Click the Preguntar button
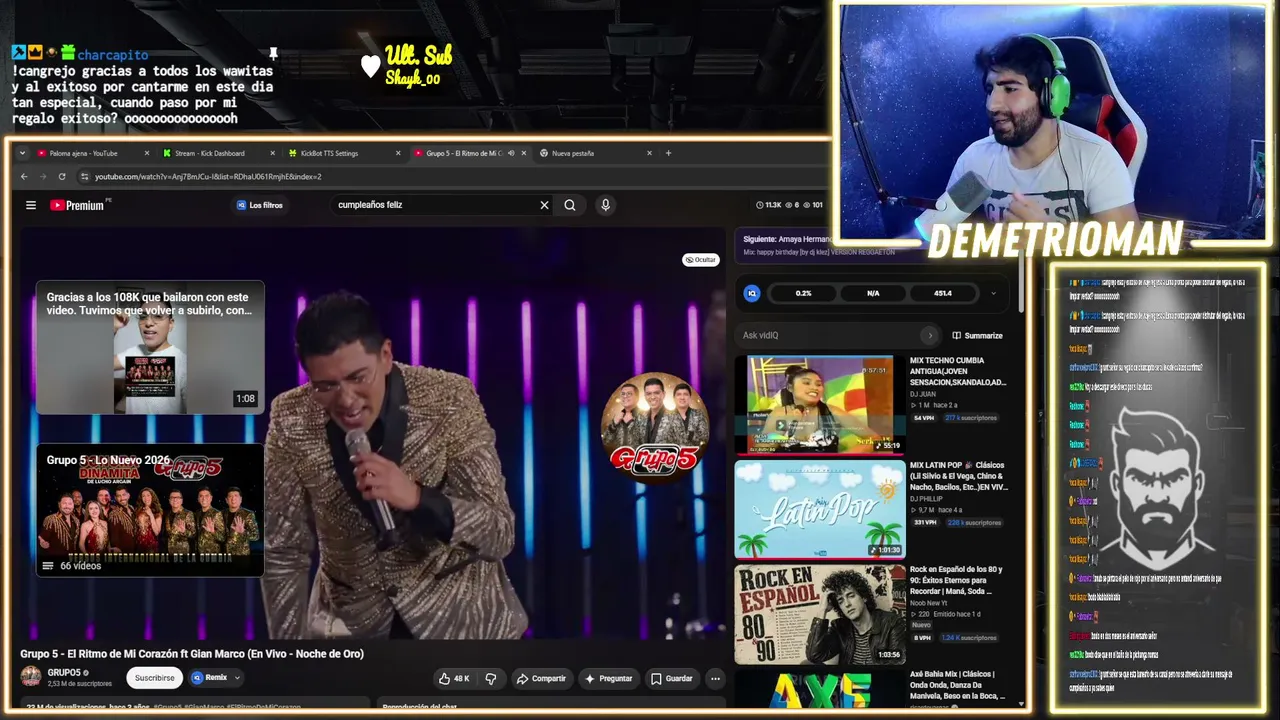Viewport: 1280px width, 720px height. point(608,678)
